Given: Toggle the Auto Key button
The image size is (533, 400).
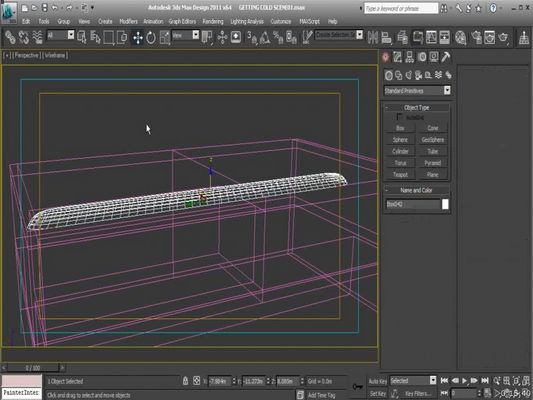Looking at the screenshot, I should click(x=377, y=381).
